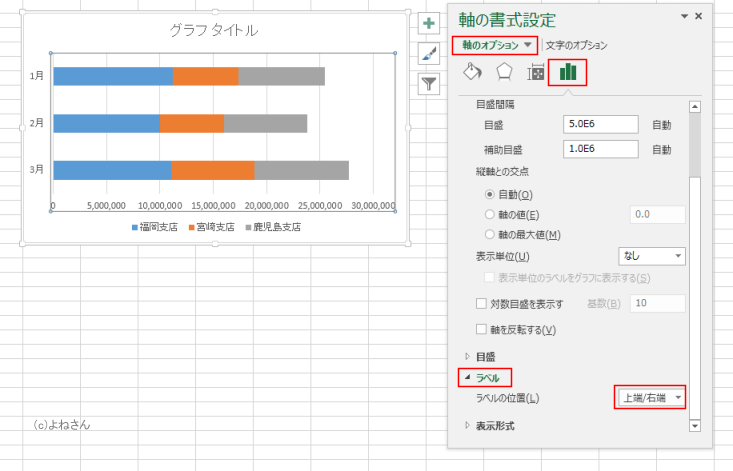Open the Chart Styles paintbrush button
This screenshot has width=733, height=471.
pos(428,53)
